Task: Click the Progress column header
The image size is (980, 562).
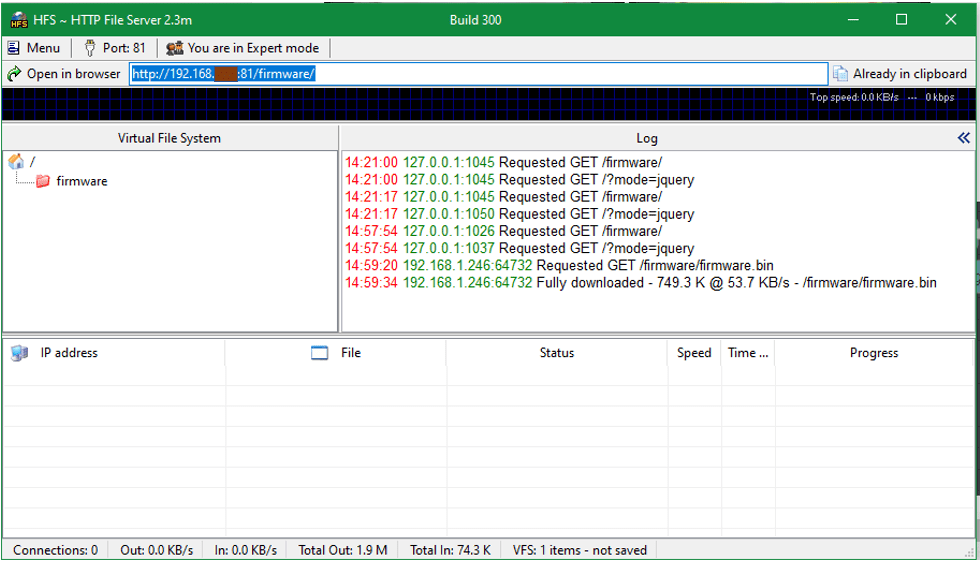Action: (x=873, y=353)
